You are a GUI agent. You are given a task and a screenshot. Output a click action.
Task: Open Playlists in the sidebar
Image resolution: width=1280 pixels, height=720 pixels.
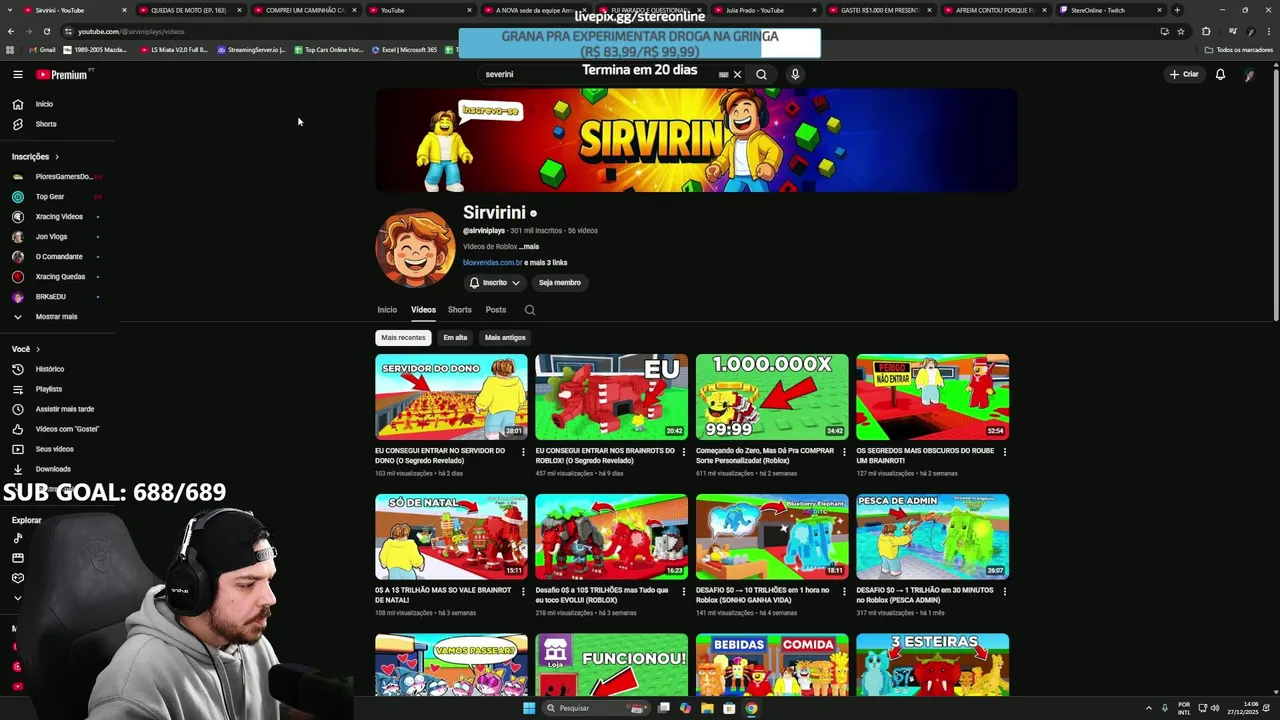point(48,389)
